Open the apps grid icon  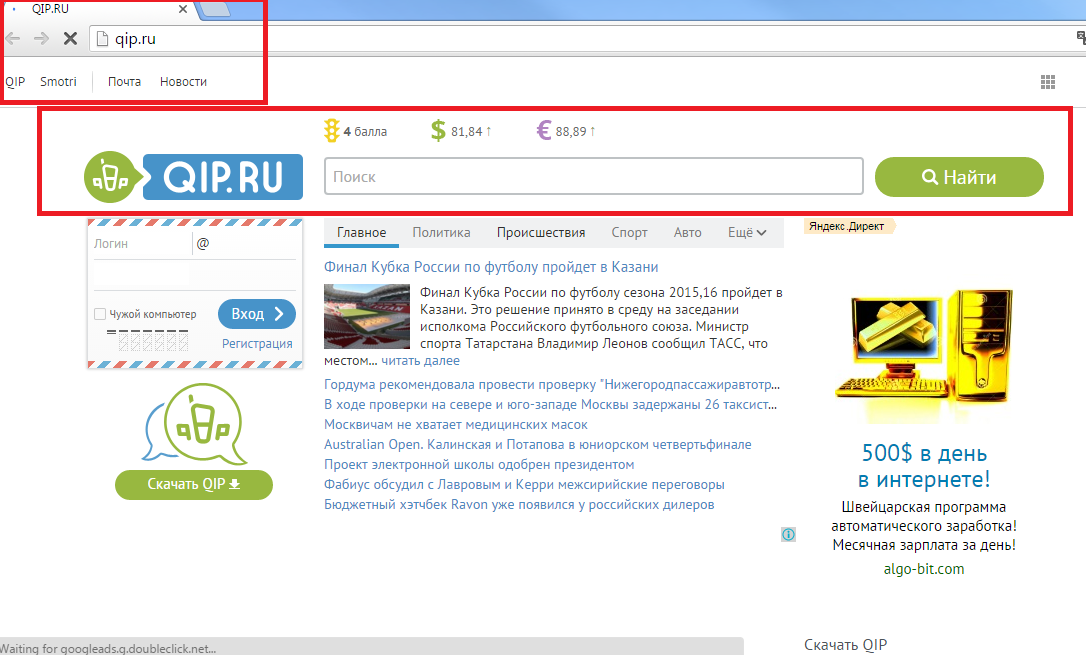pos(1048,82)
